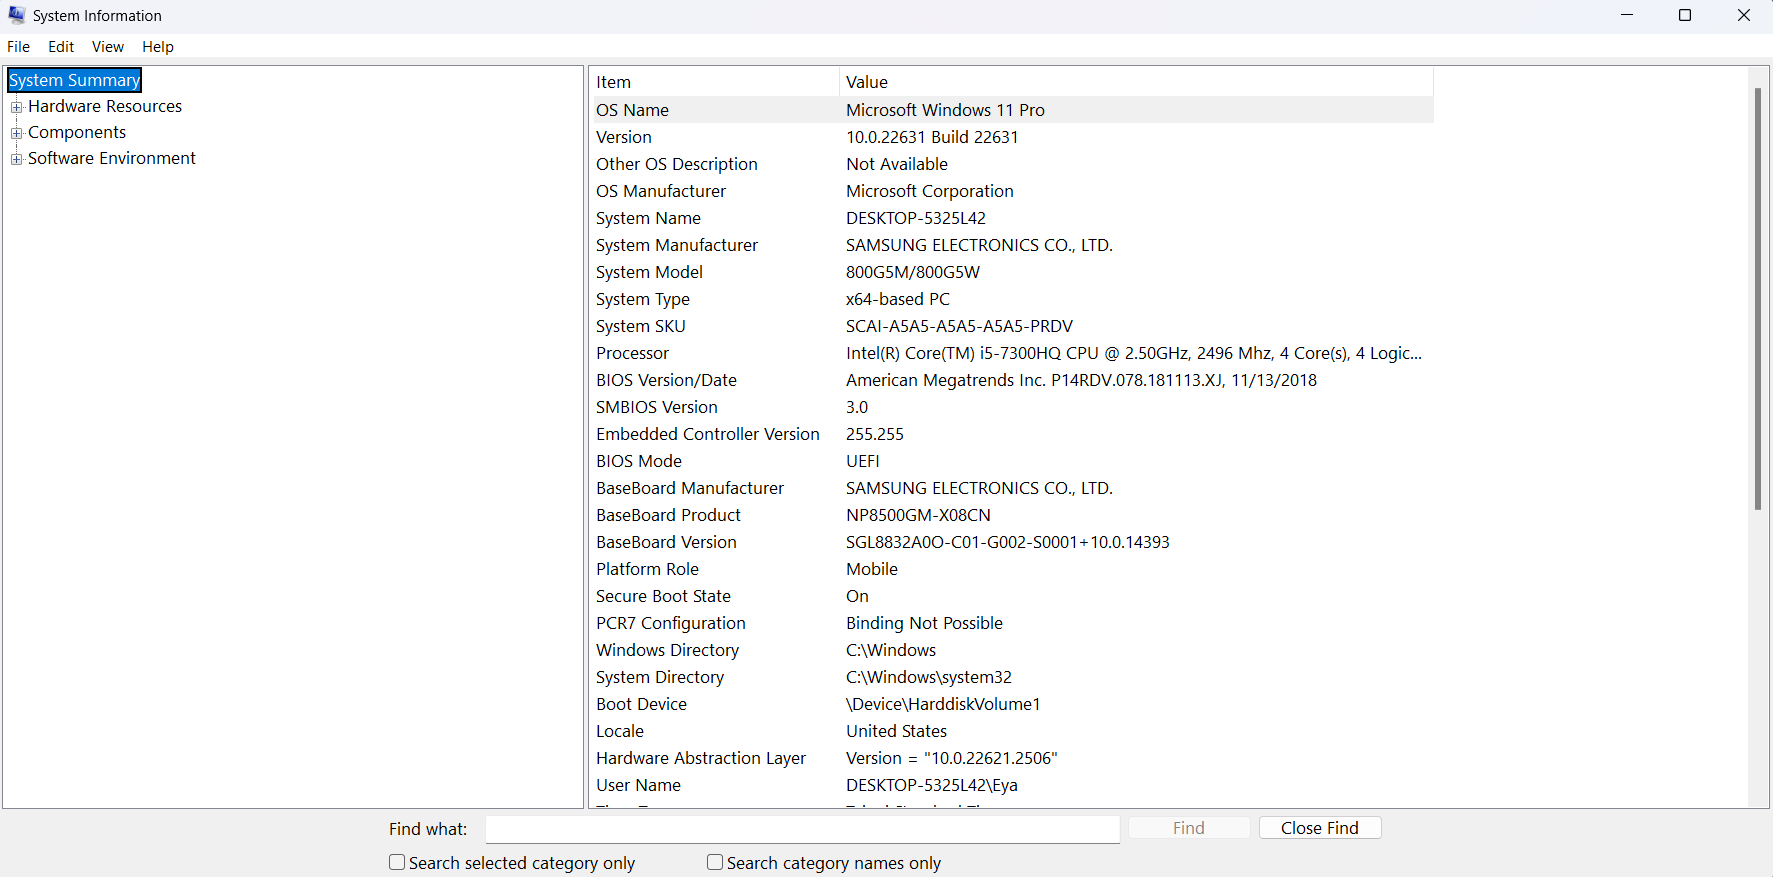Minimize the System Information window

(x=1627, y=15)
